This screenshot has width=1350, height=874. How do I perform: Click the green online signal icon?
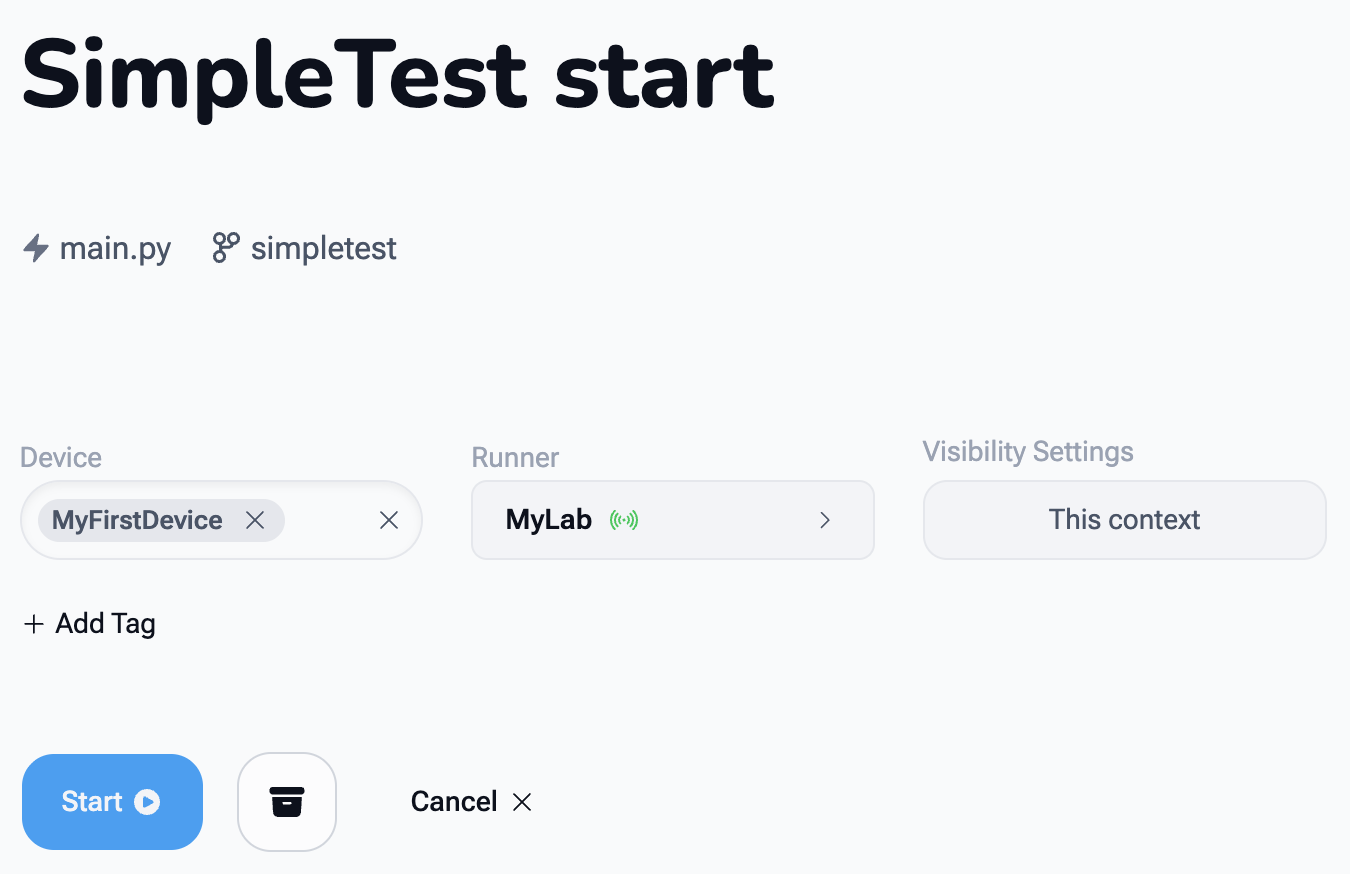click(x=624, y=520)
